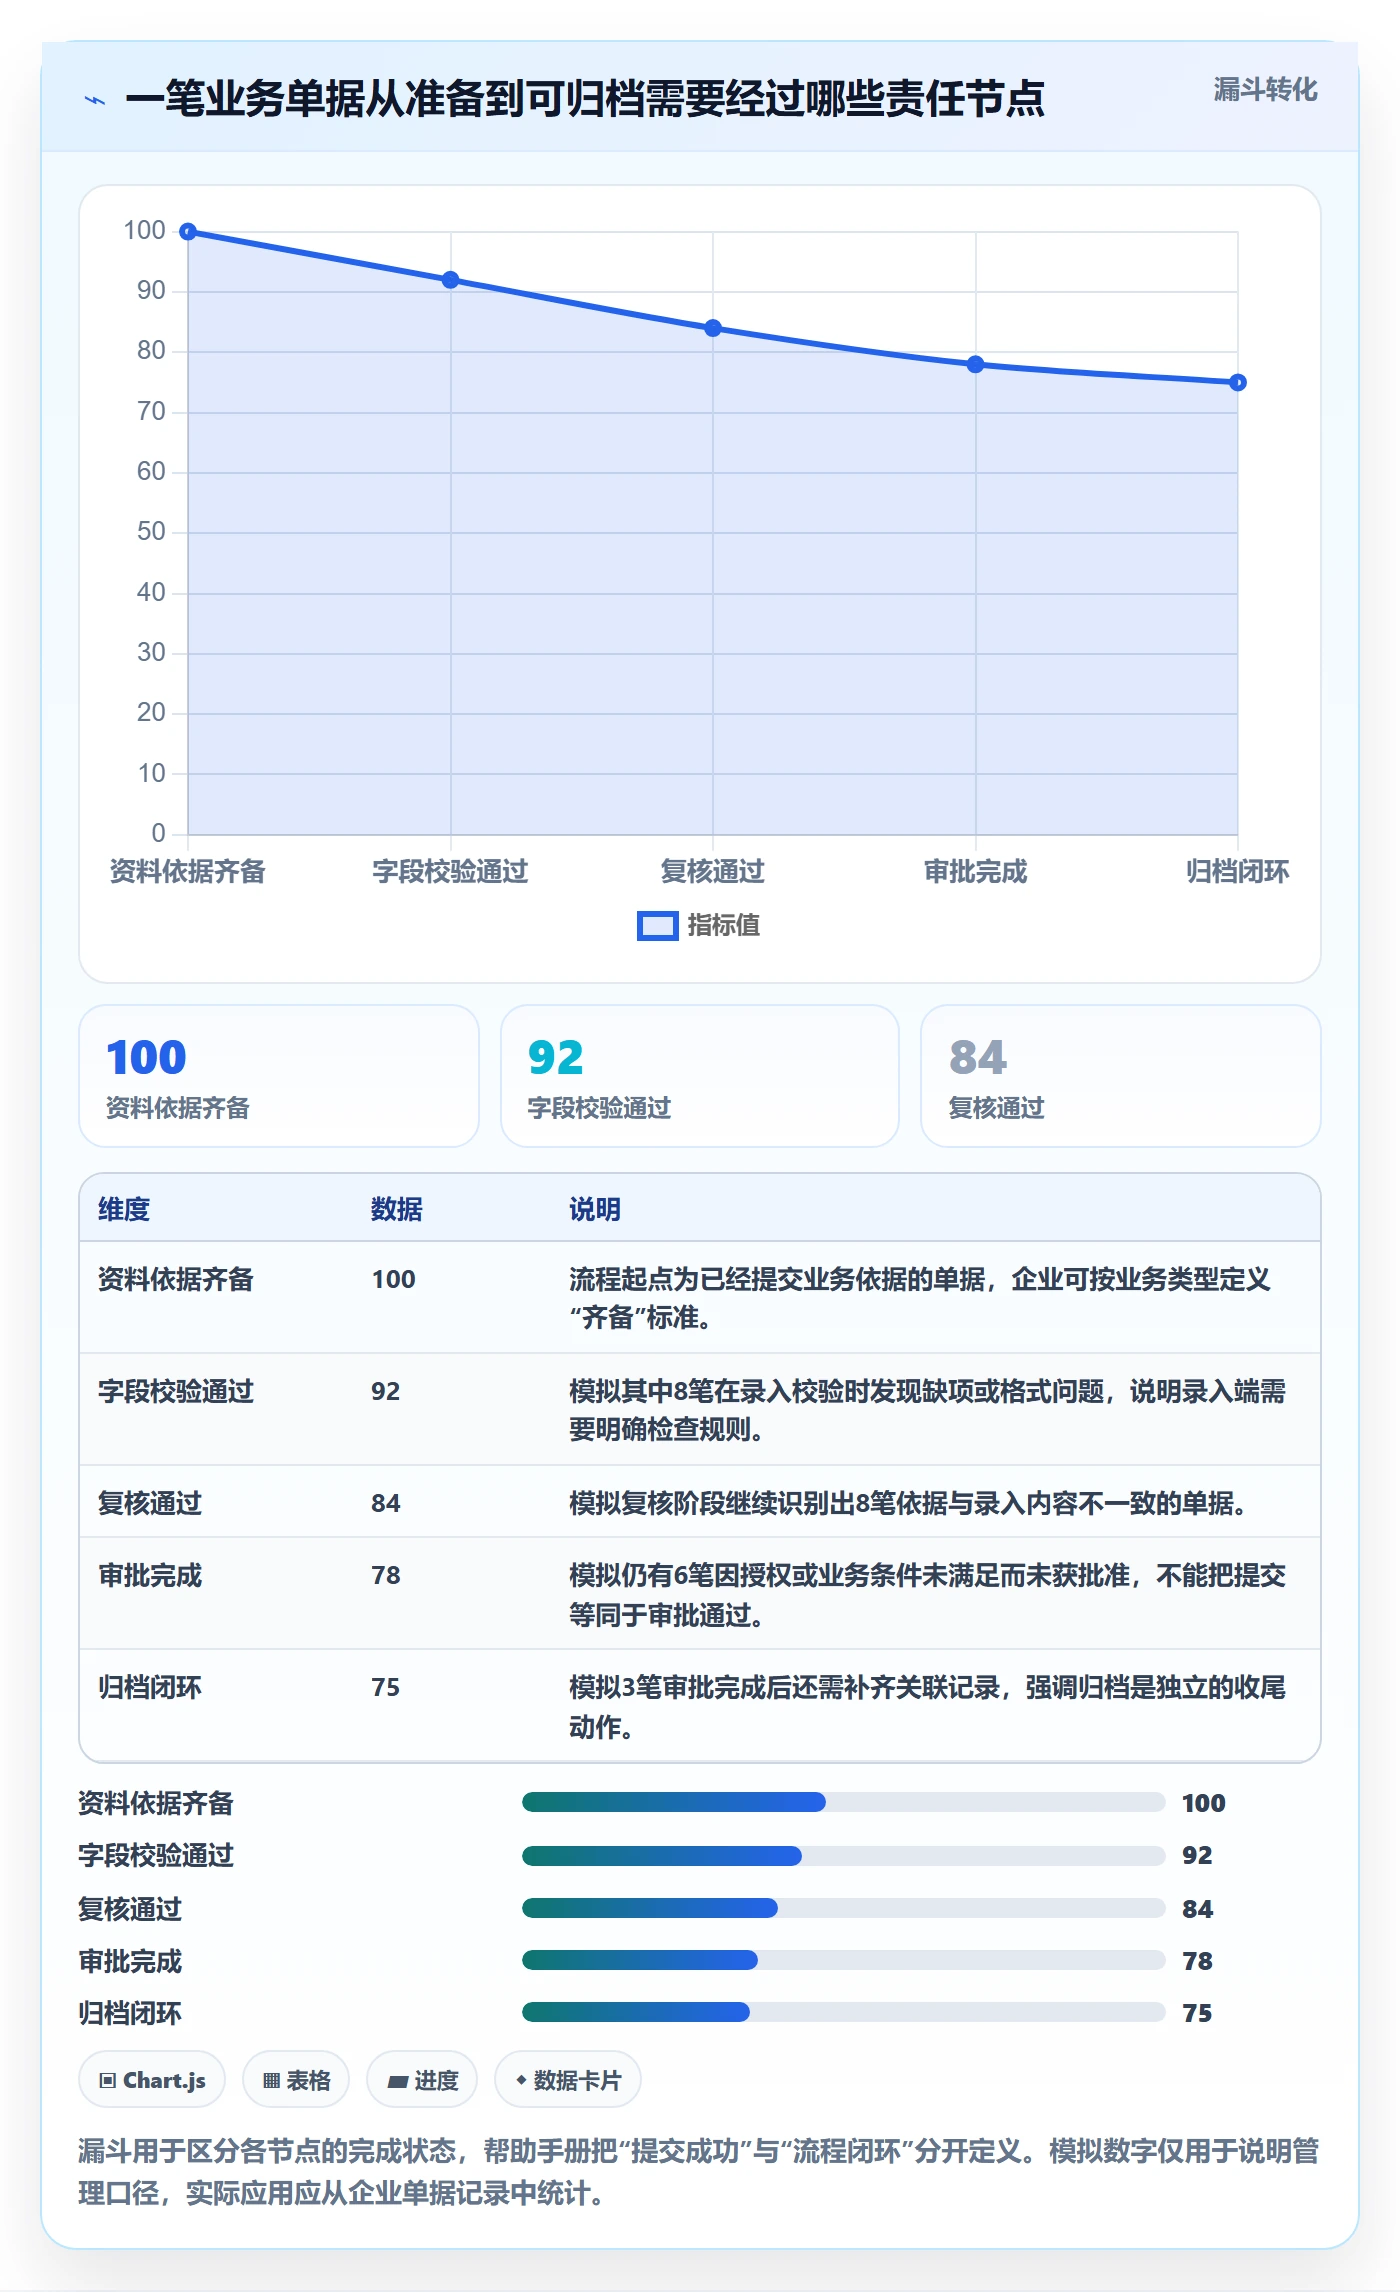Open the 92 字段校验通过 data card
This screenshot has width=1400, height=2292.
pos(700,1076)
